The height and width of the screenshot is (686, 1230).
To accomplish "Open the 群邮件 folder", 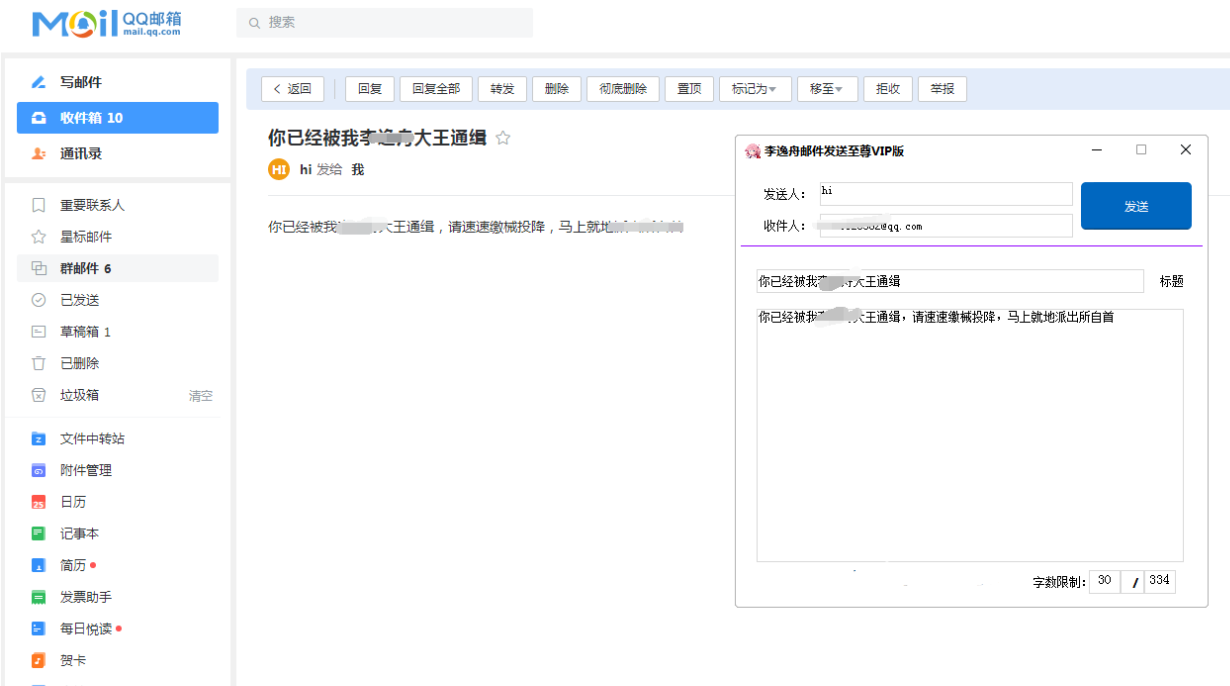I will (x=85, y=268).
